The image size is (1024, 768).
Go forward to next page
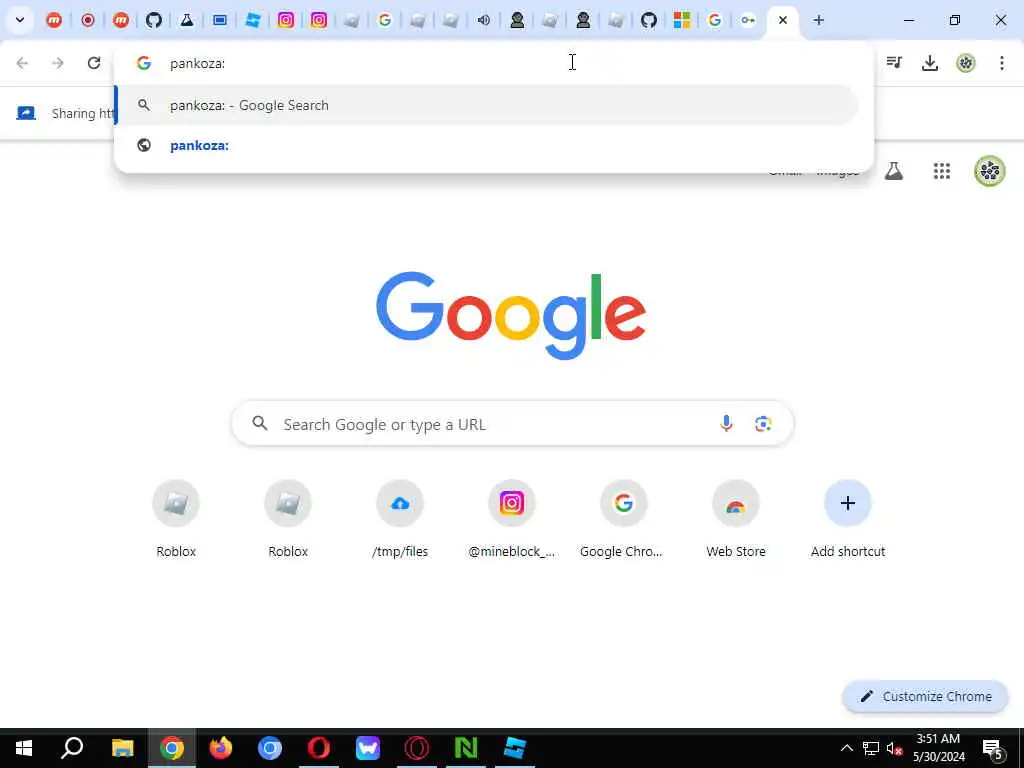[x=58, y=63]
